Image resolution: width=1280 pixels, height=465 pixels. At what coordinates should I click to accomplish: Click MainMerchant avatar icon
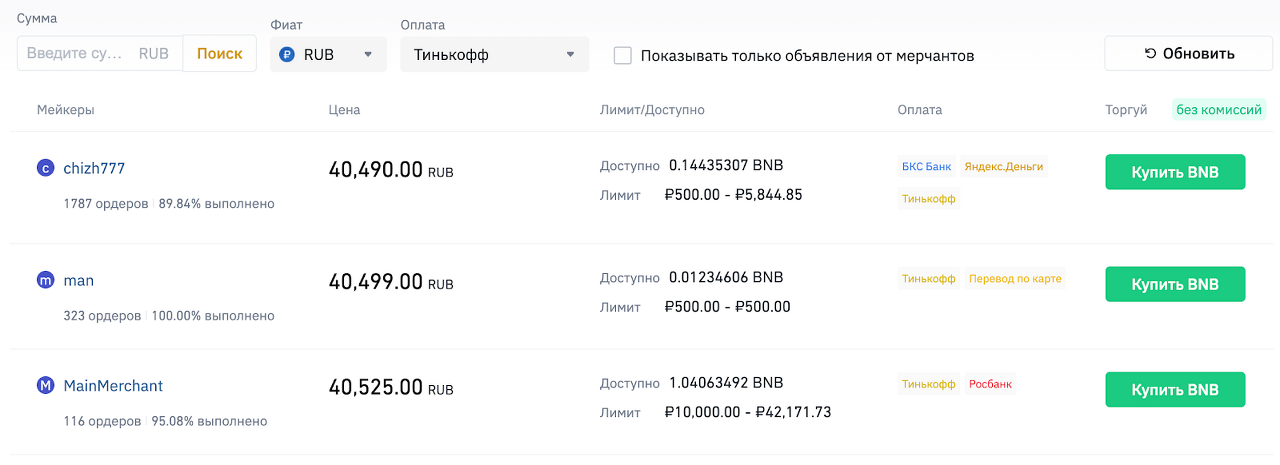tap(45, 386)
